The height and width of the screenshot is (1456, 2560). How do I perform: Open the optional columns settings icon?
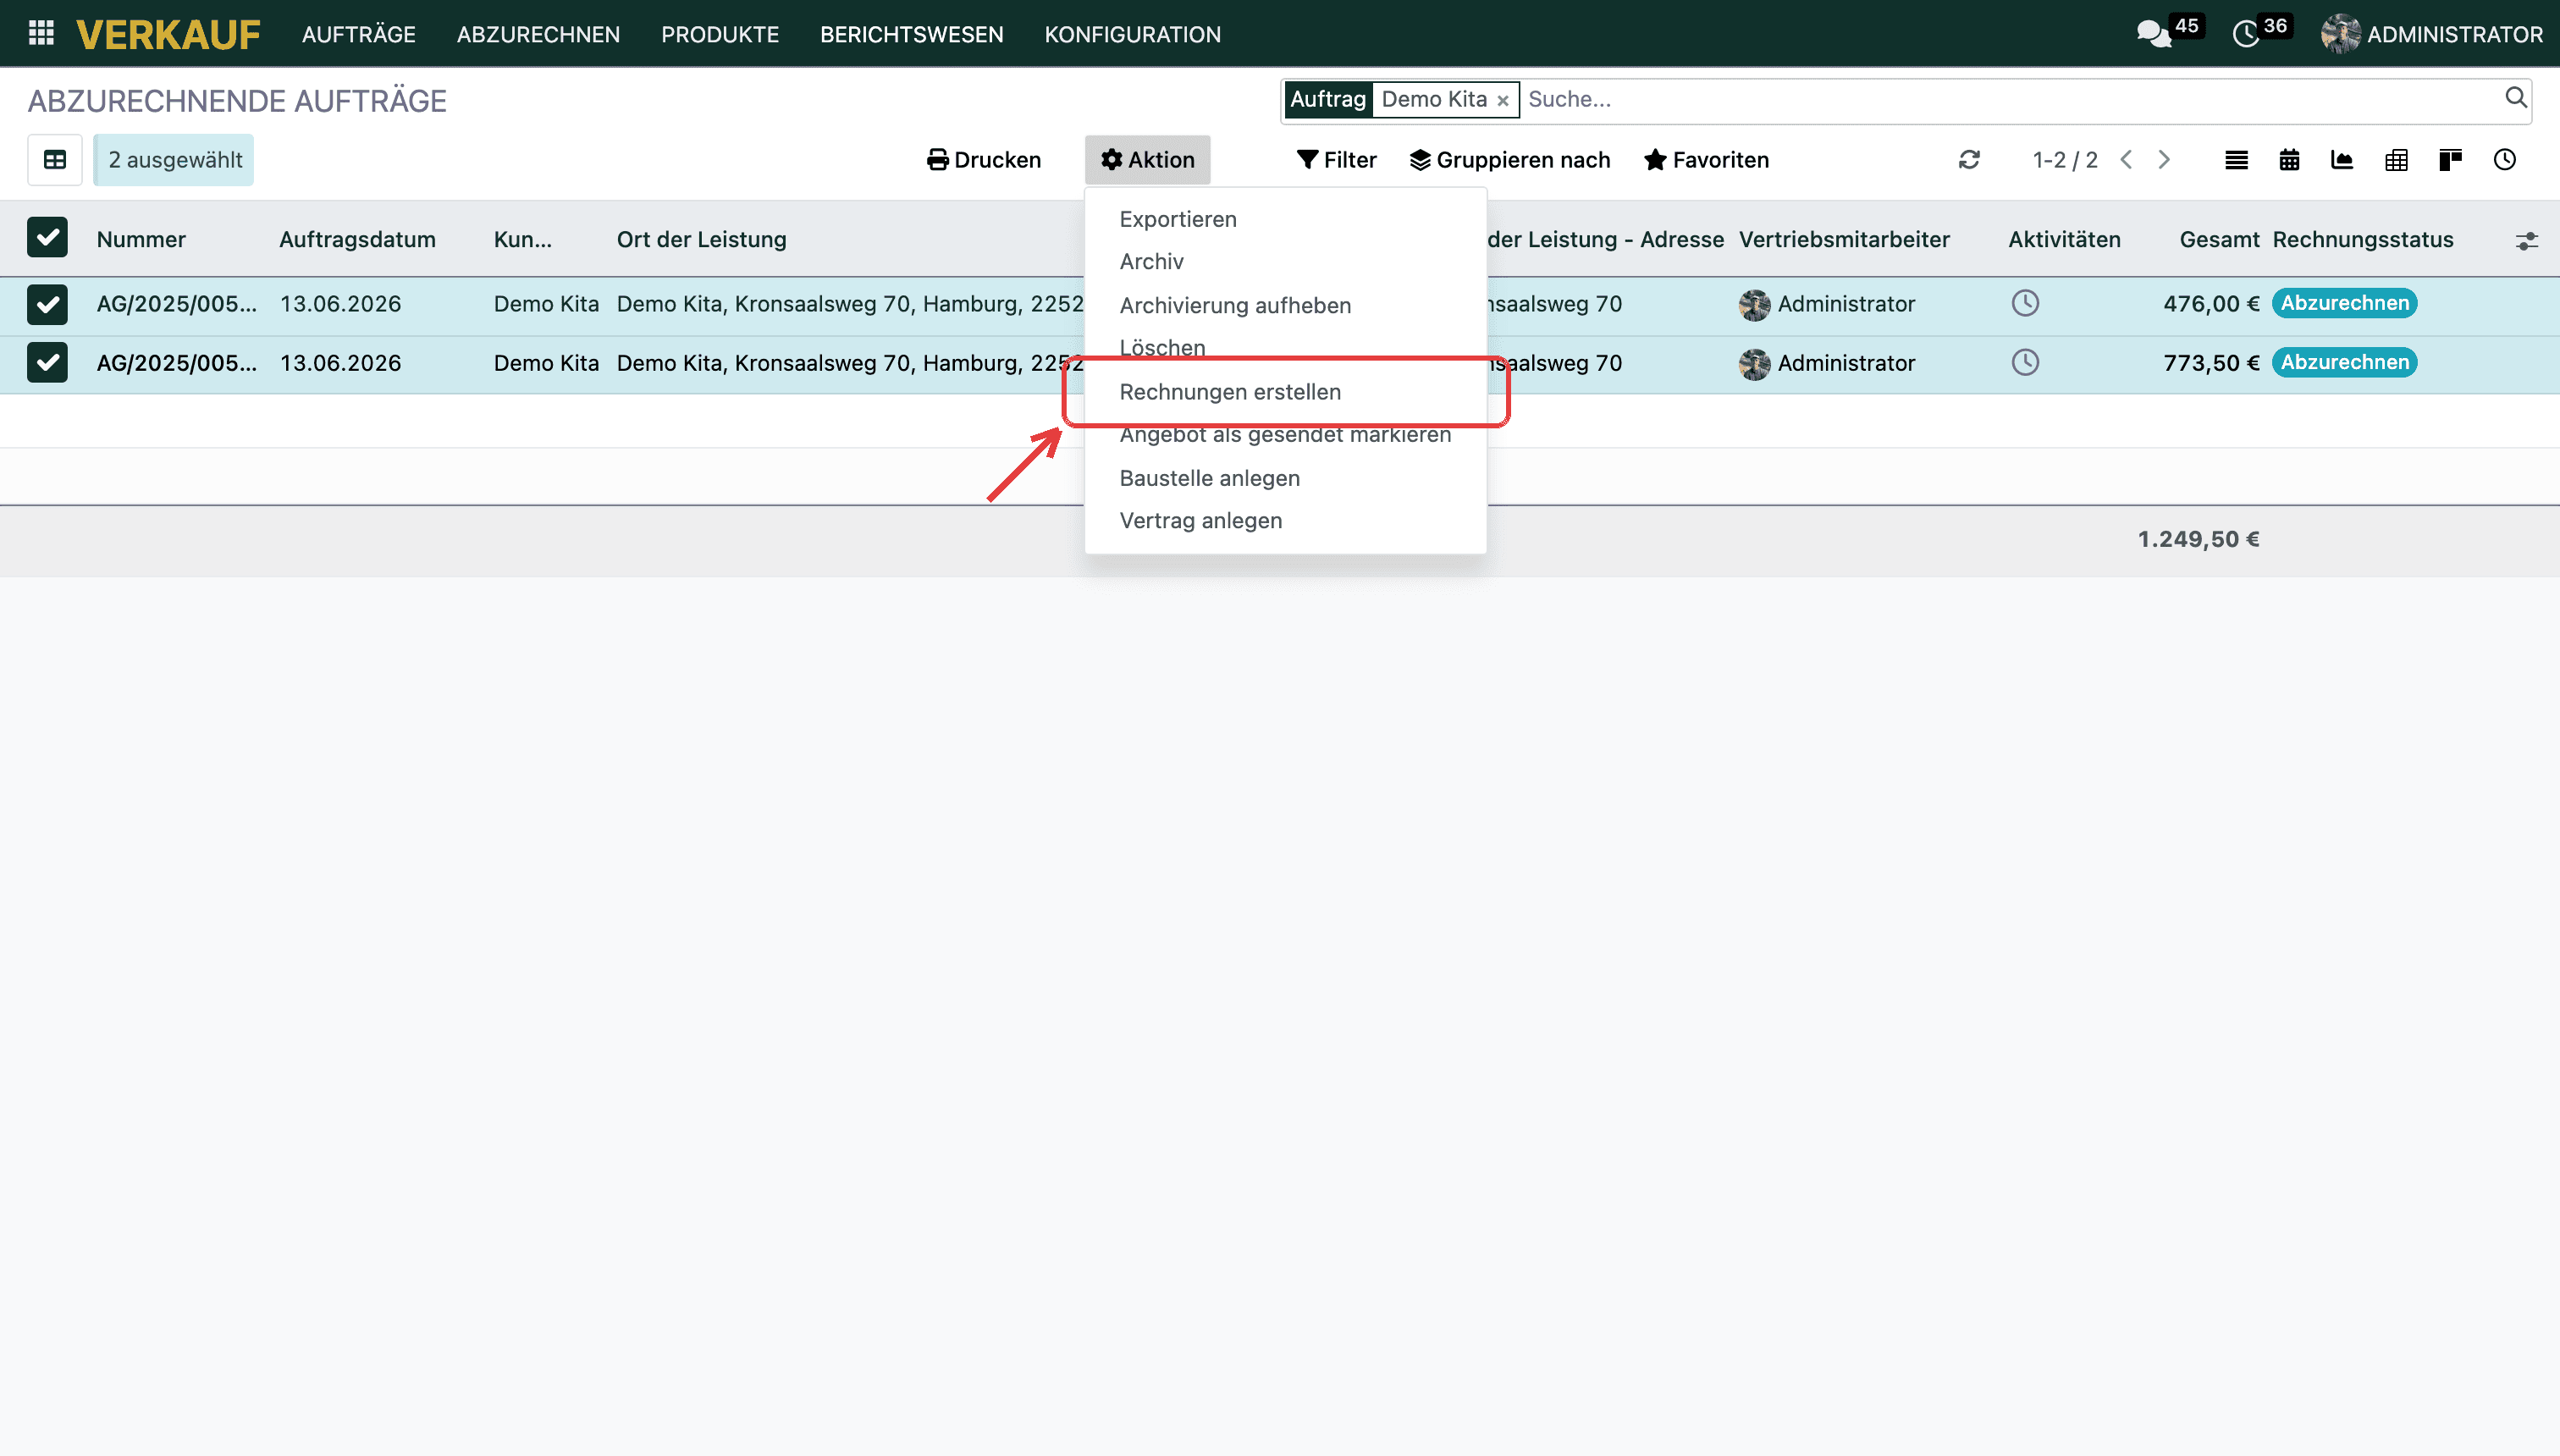2527,241
